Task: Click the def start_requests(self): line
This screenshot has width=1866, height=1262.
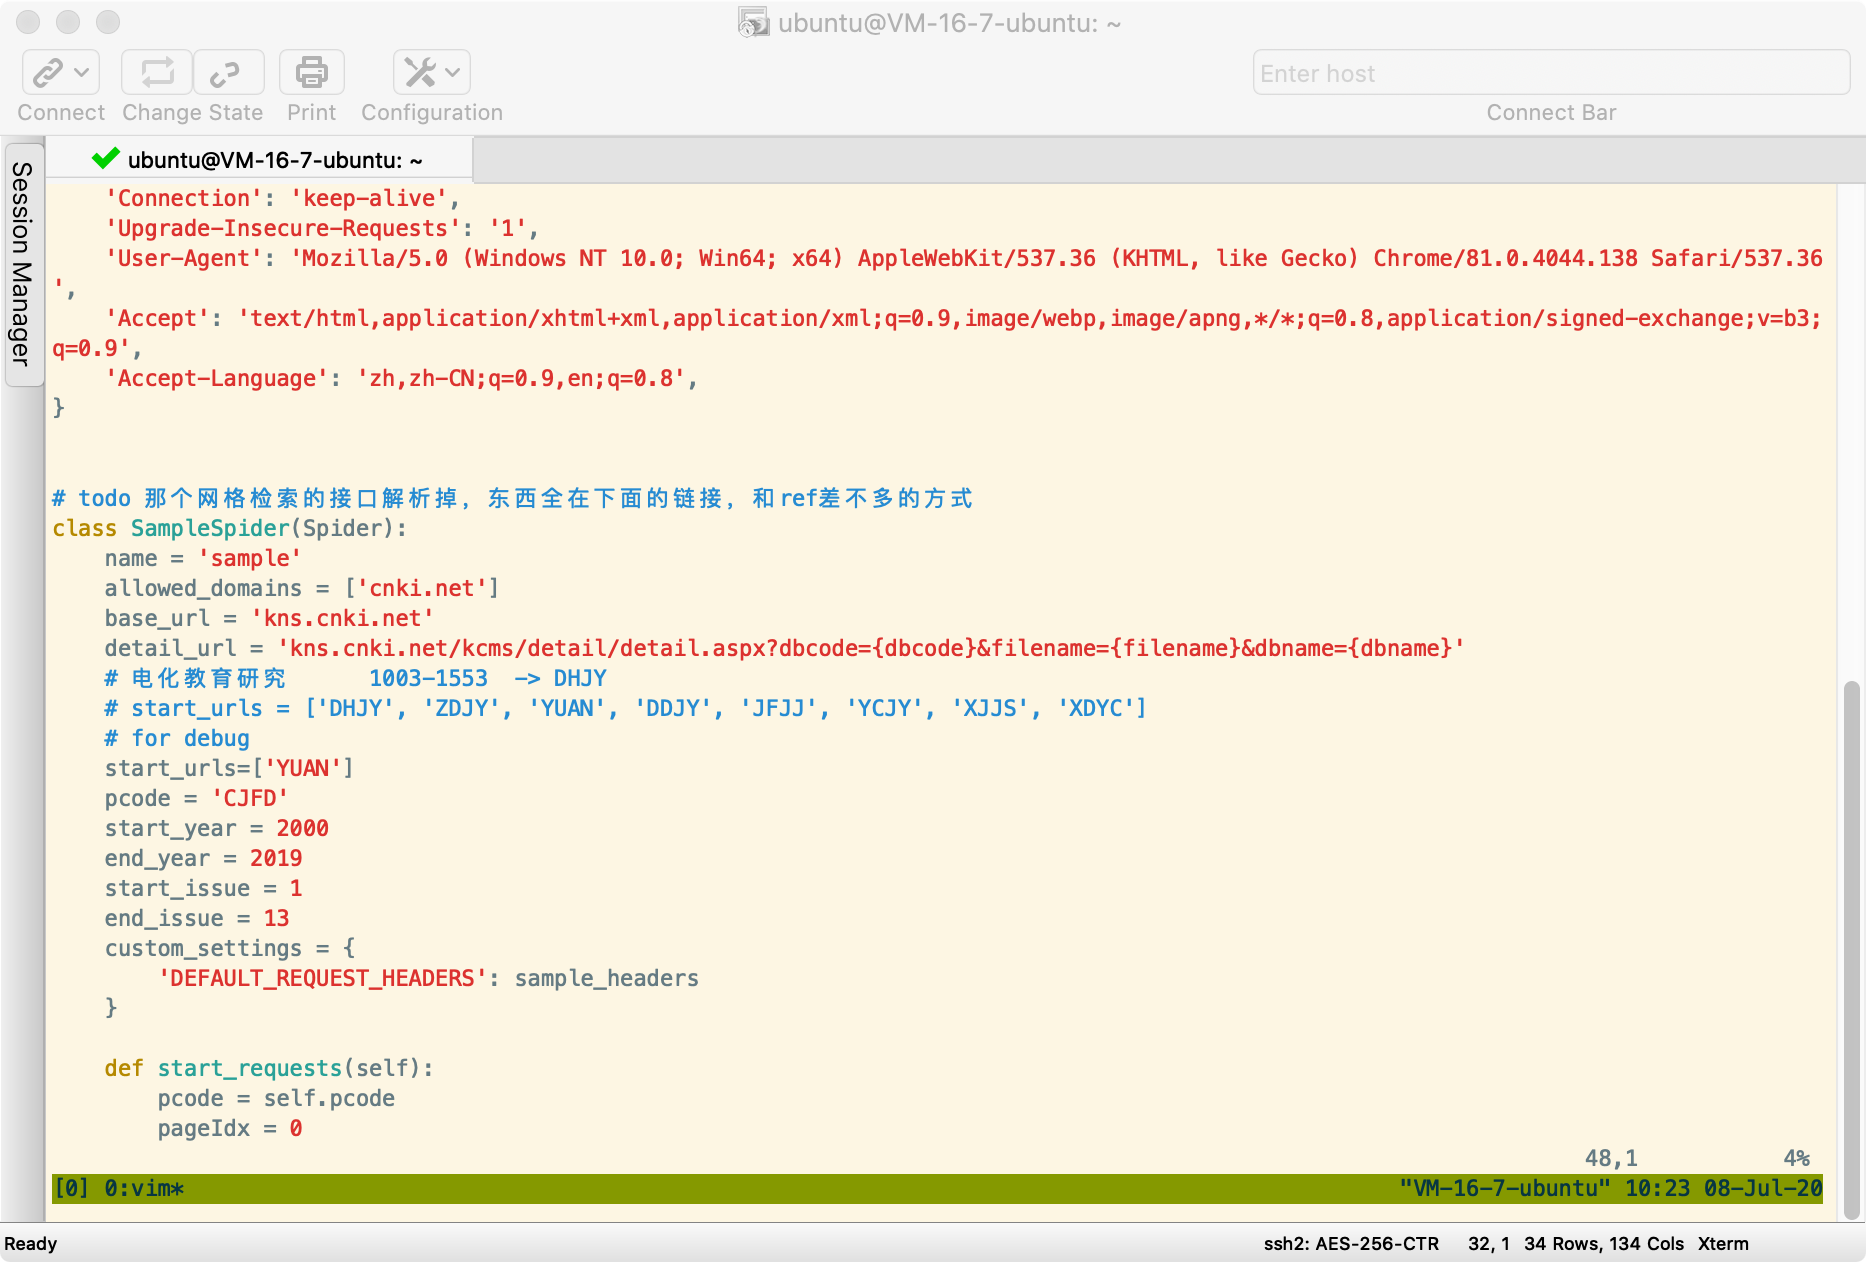Action: click(269, 1068)
